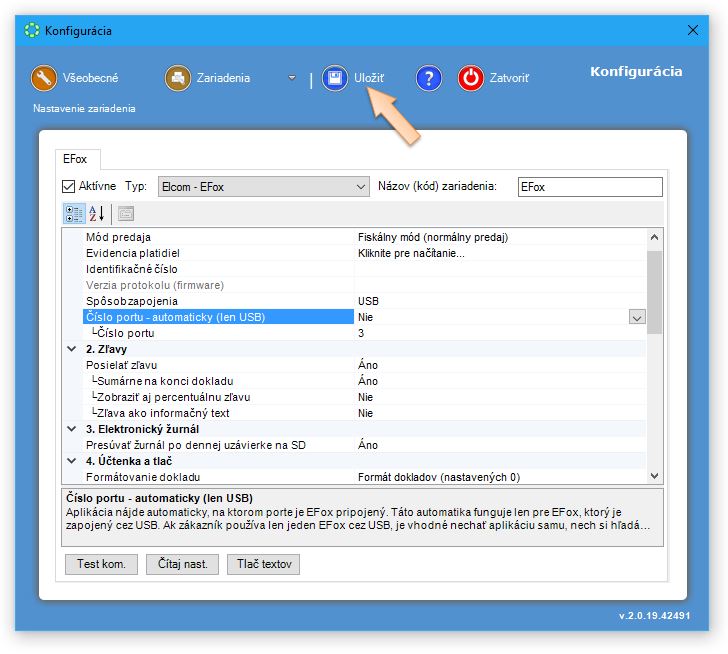Click the Všeobecné wrench icon
The height and width of the screenshot is (654, 728).
coord(44,78)
